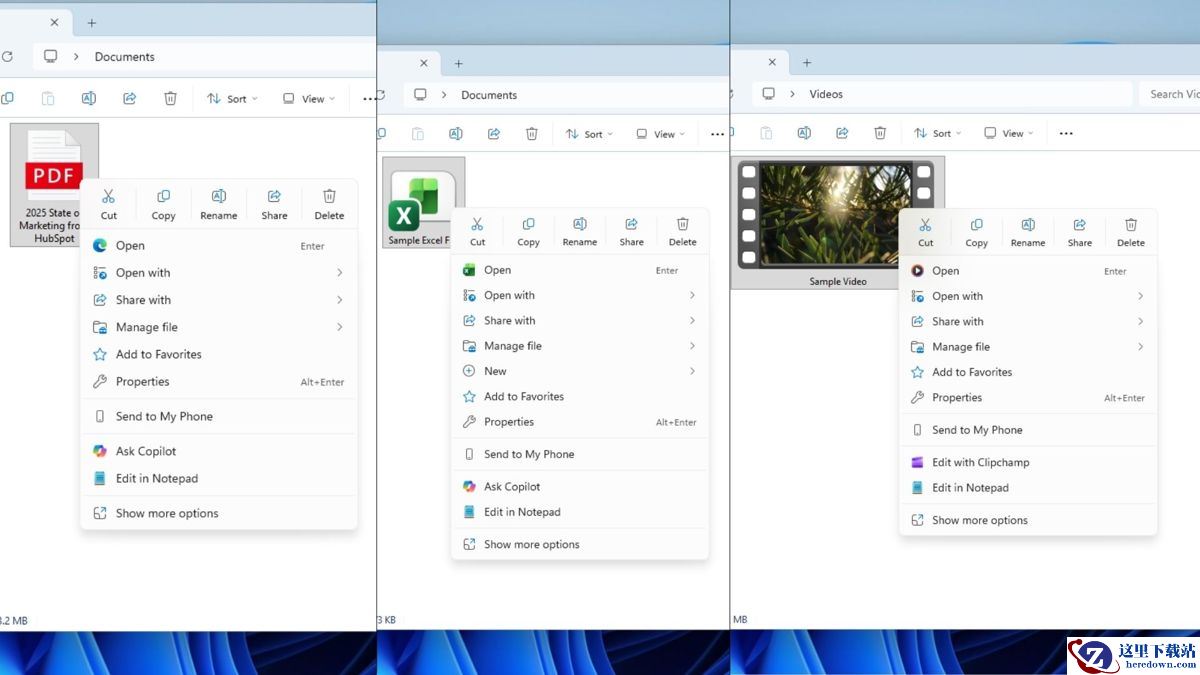Choose Show more options in the Excel context menu
The height and width of the screenshot is (675, 1200).
pyautogui.click(x=531, y=544)
